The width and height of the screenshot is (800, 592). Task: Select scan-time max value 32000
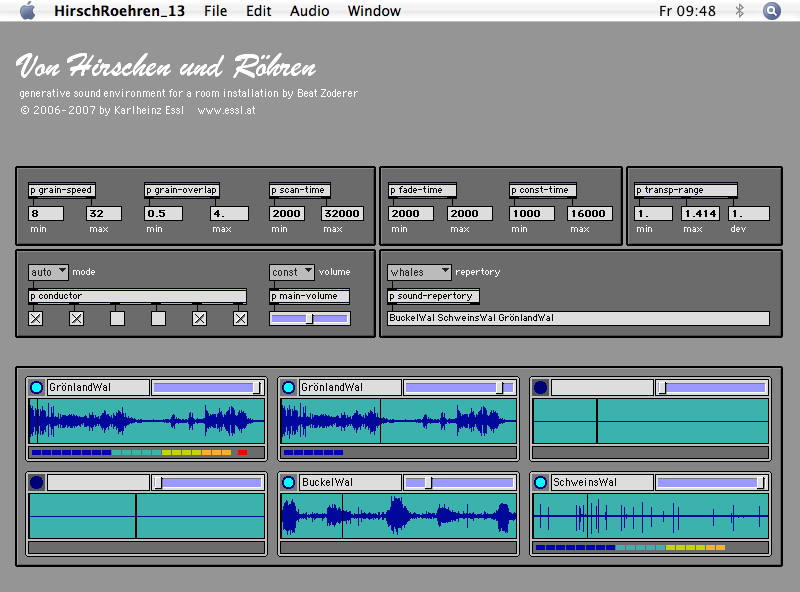(x=342, y=213)
